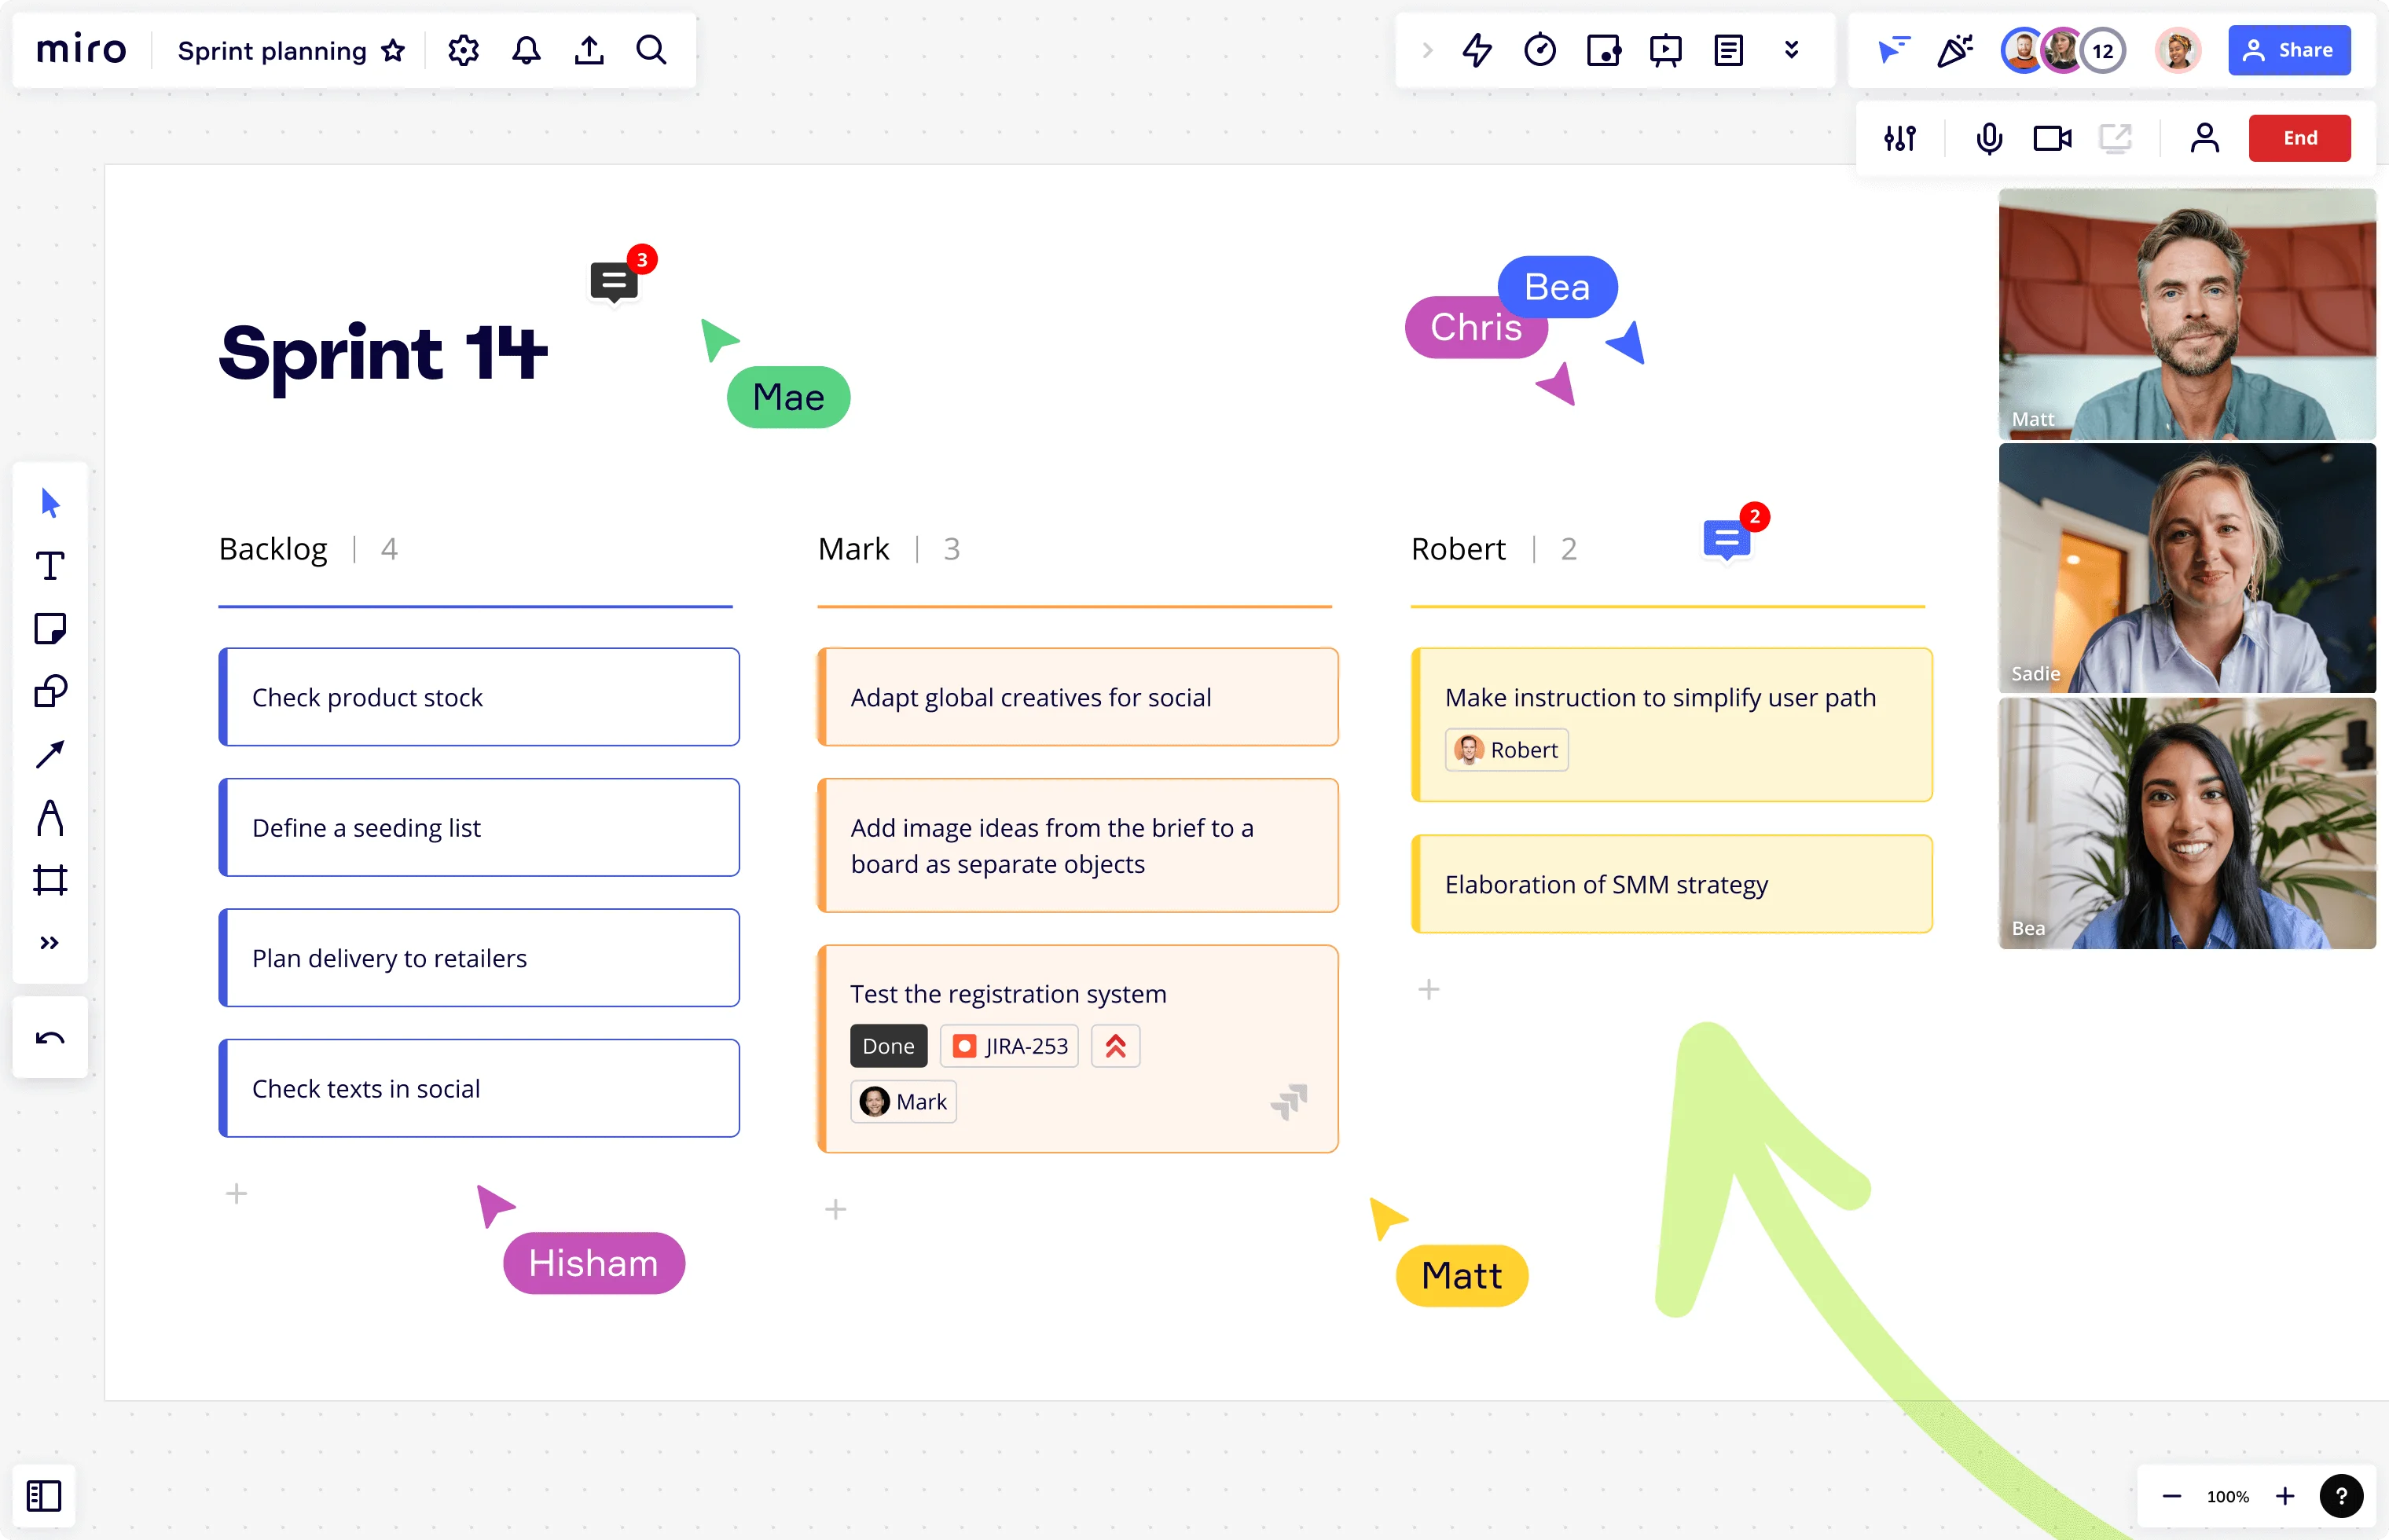Expand the left sidebar collapse arrow

pyautogui.click(x=50, y=941)
